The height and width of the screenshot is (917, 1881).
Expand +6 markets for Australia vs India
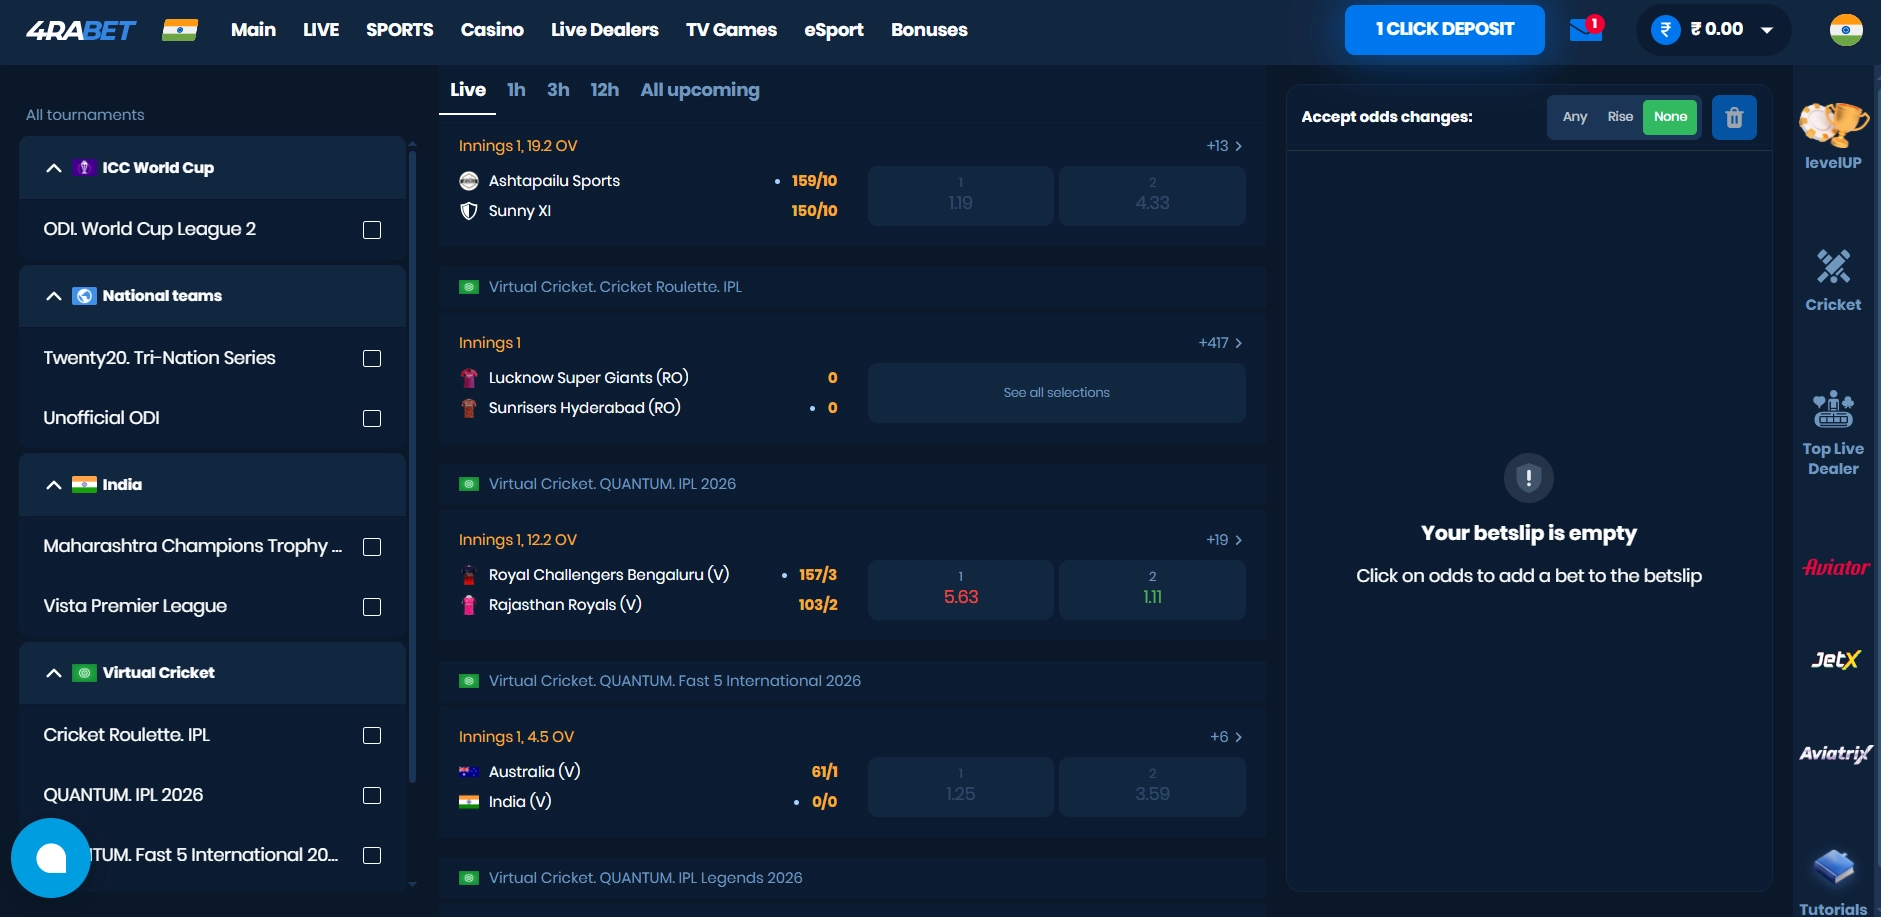(1226, 737)
